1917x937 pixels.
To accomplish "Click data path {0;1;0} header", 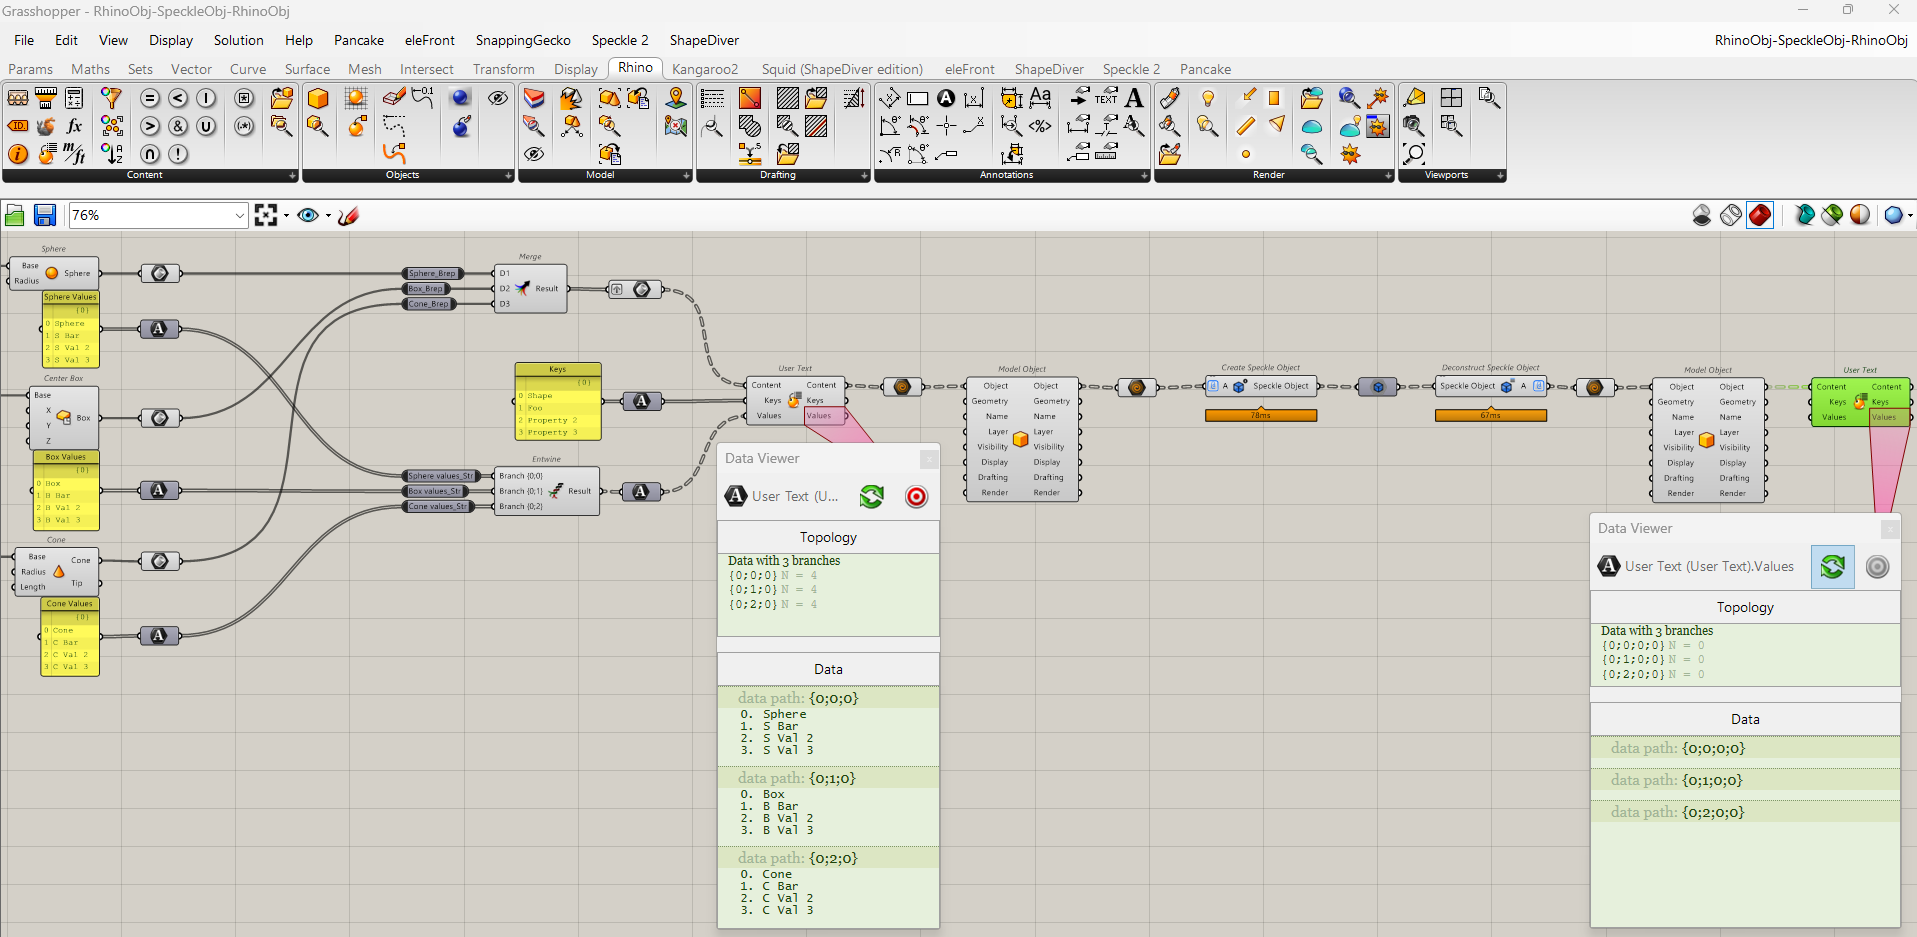I will [828, 778].
